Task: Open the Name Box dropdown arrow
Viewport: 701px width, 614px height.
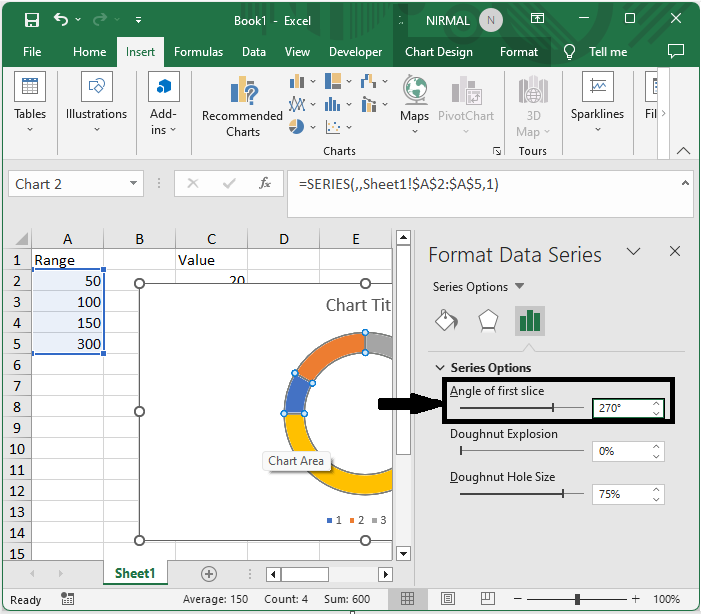Action: click(133, 183)
